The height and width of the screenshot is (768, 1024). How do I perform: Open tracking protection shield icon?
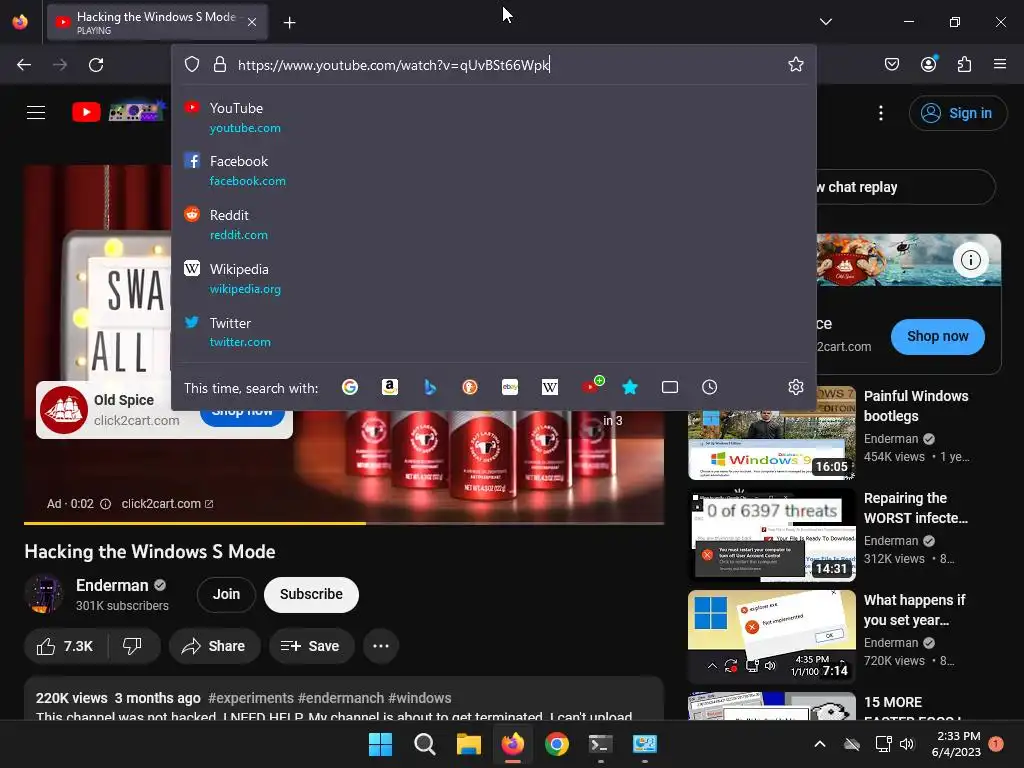[x=191, y=64]
